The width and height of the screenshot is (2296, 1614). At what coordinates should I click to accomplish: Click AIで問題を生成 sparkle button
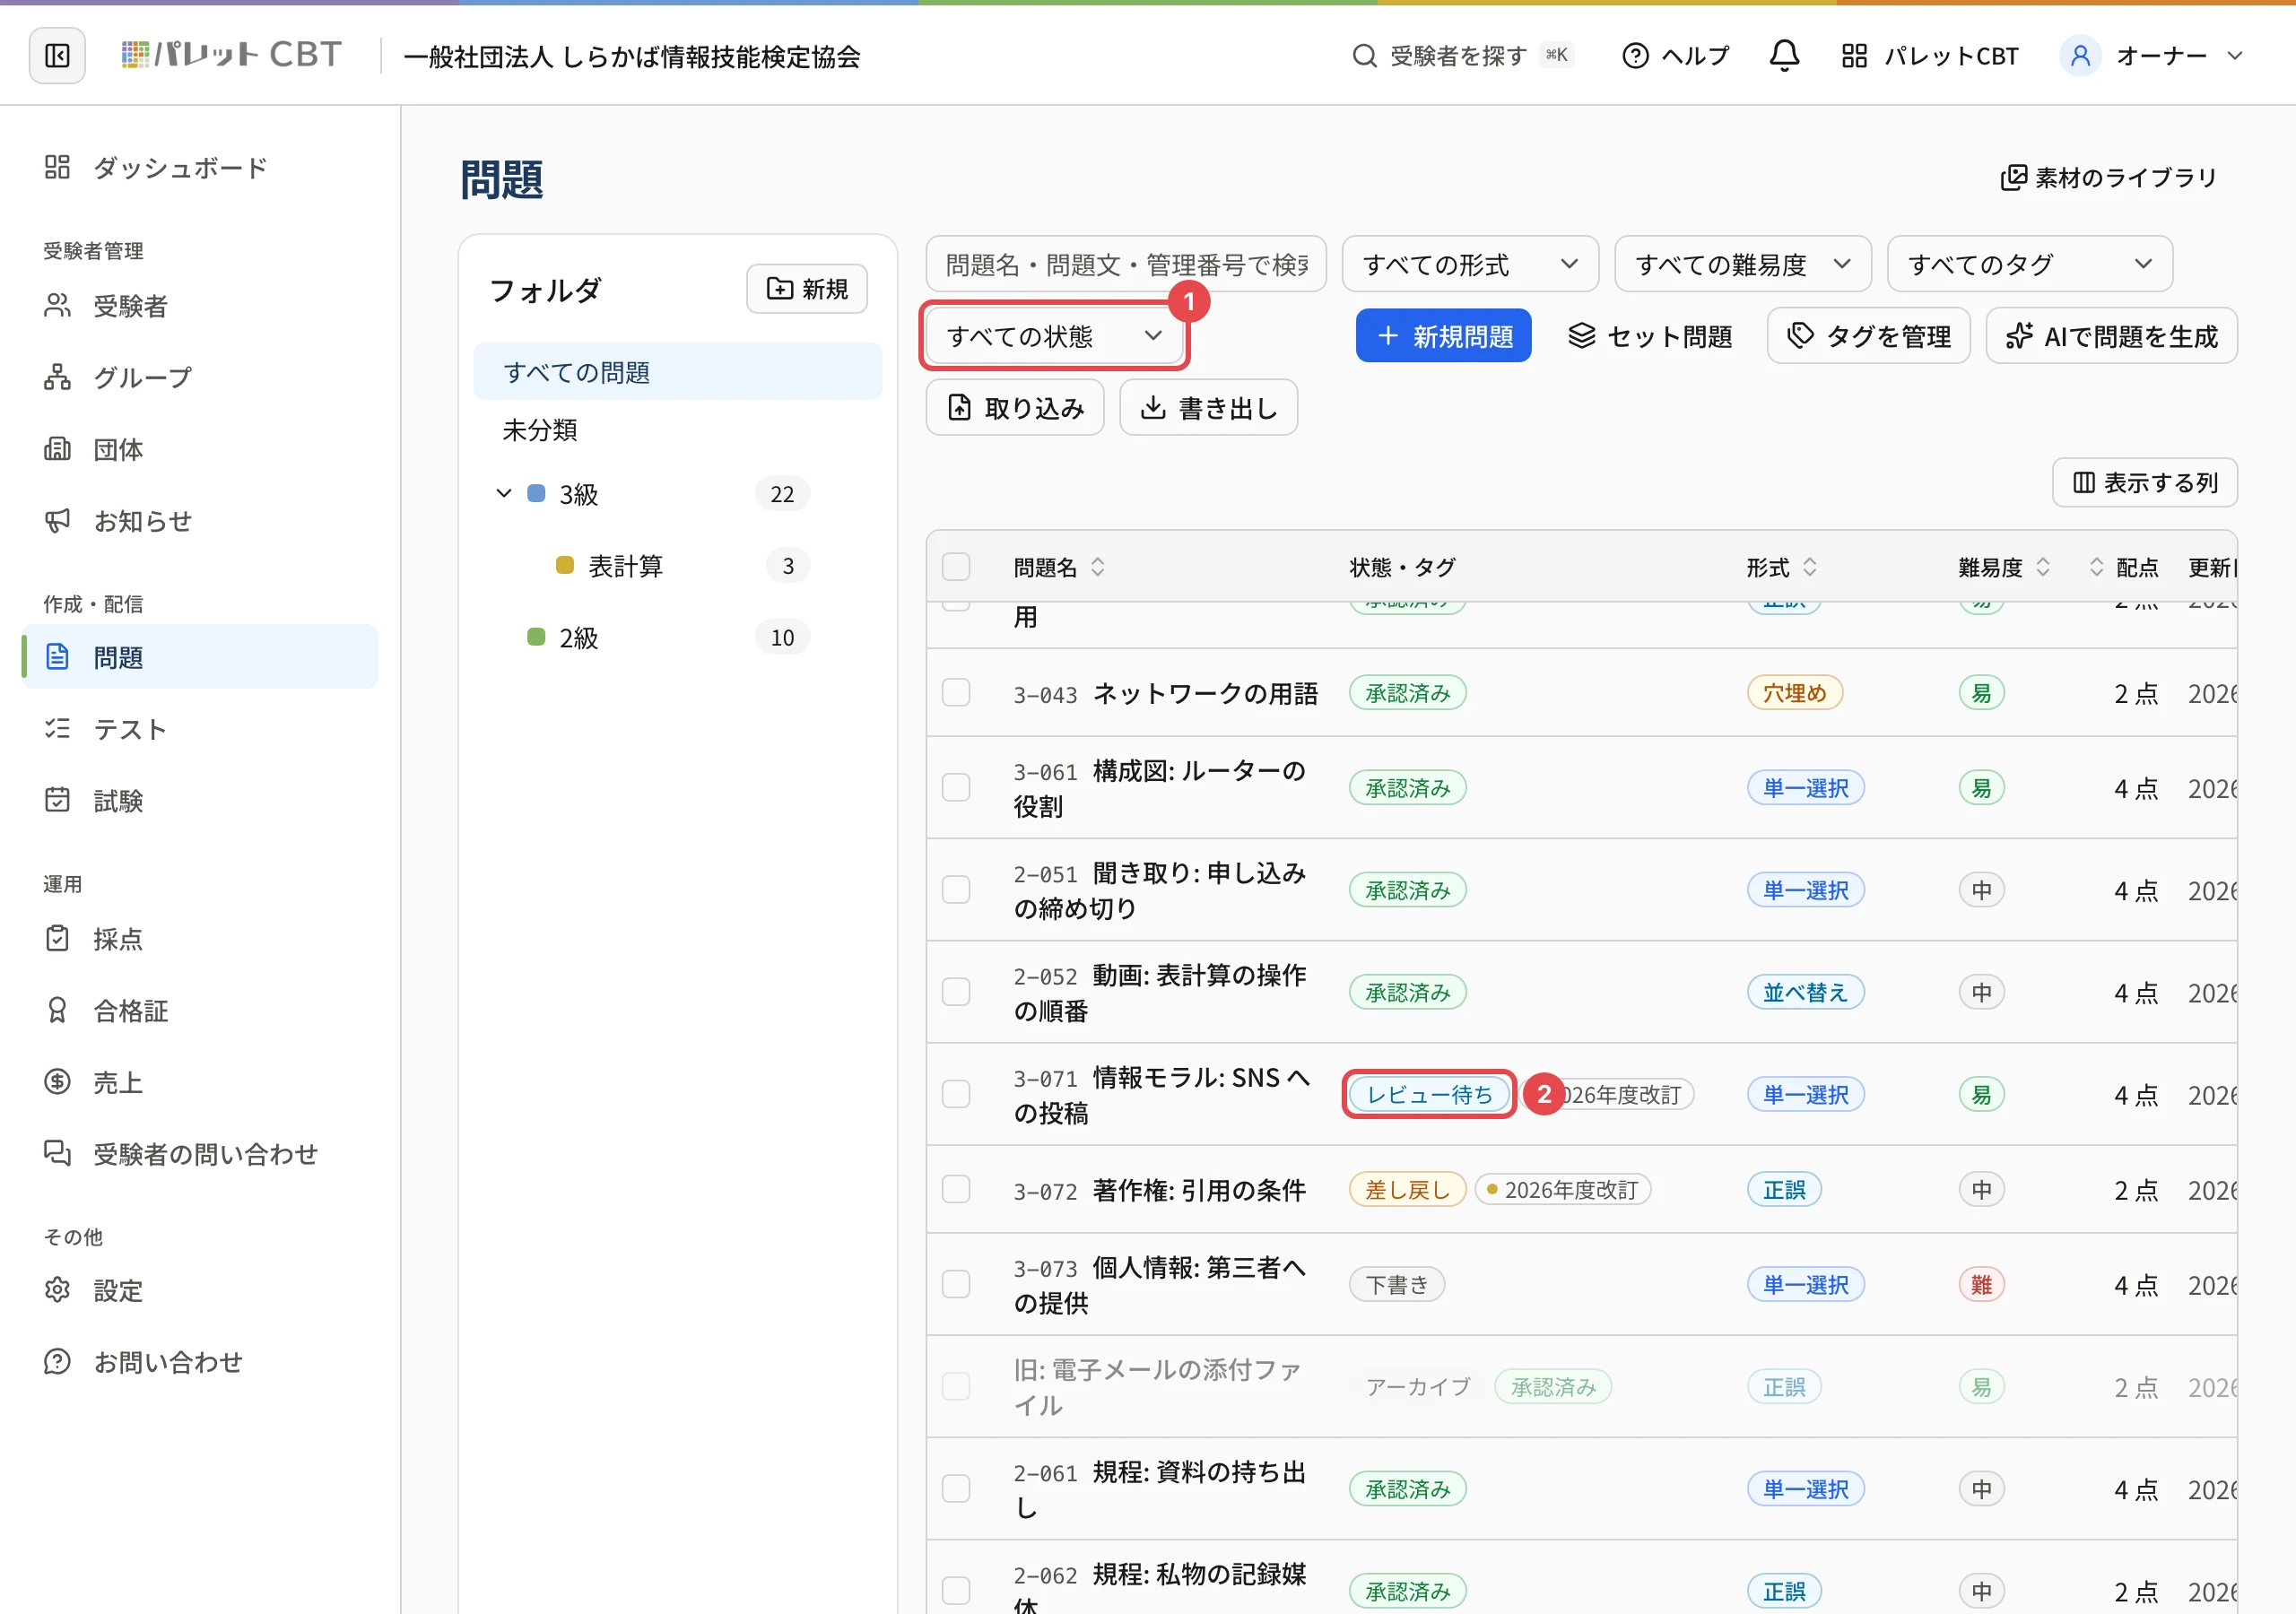pos(2111,336)
